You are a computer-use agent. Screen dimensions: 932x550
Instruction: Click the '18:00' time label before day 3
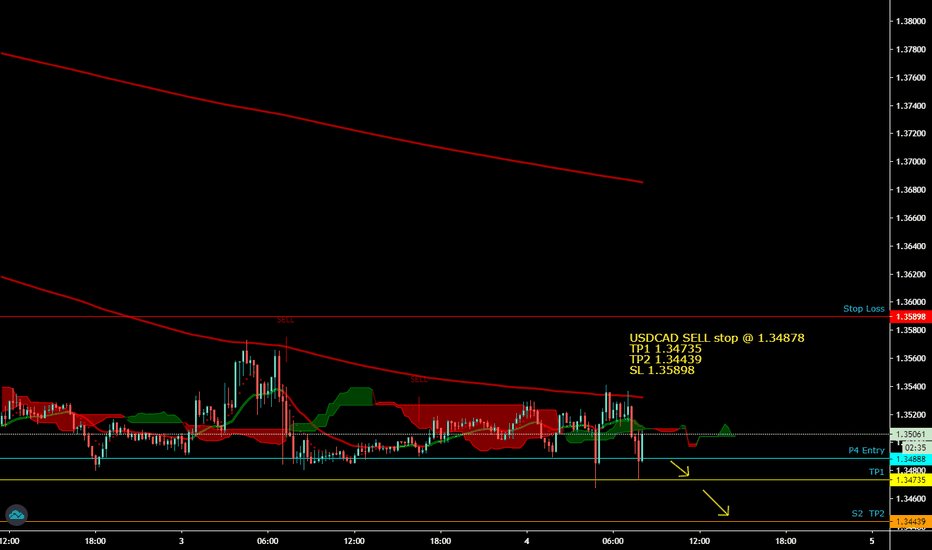95,541
